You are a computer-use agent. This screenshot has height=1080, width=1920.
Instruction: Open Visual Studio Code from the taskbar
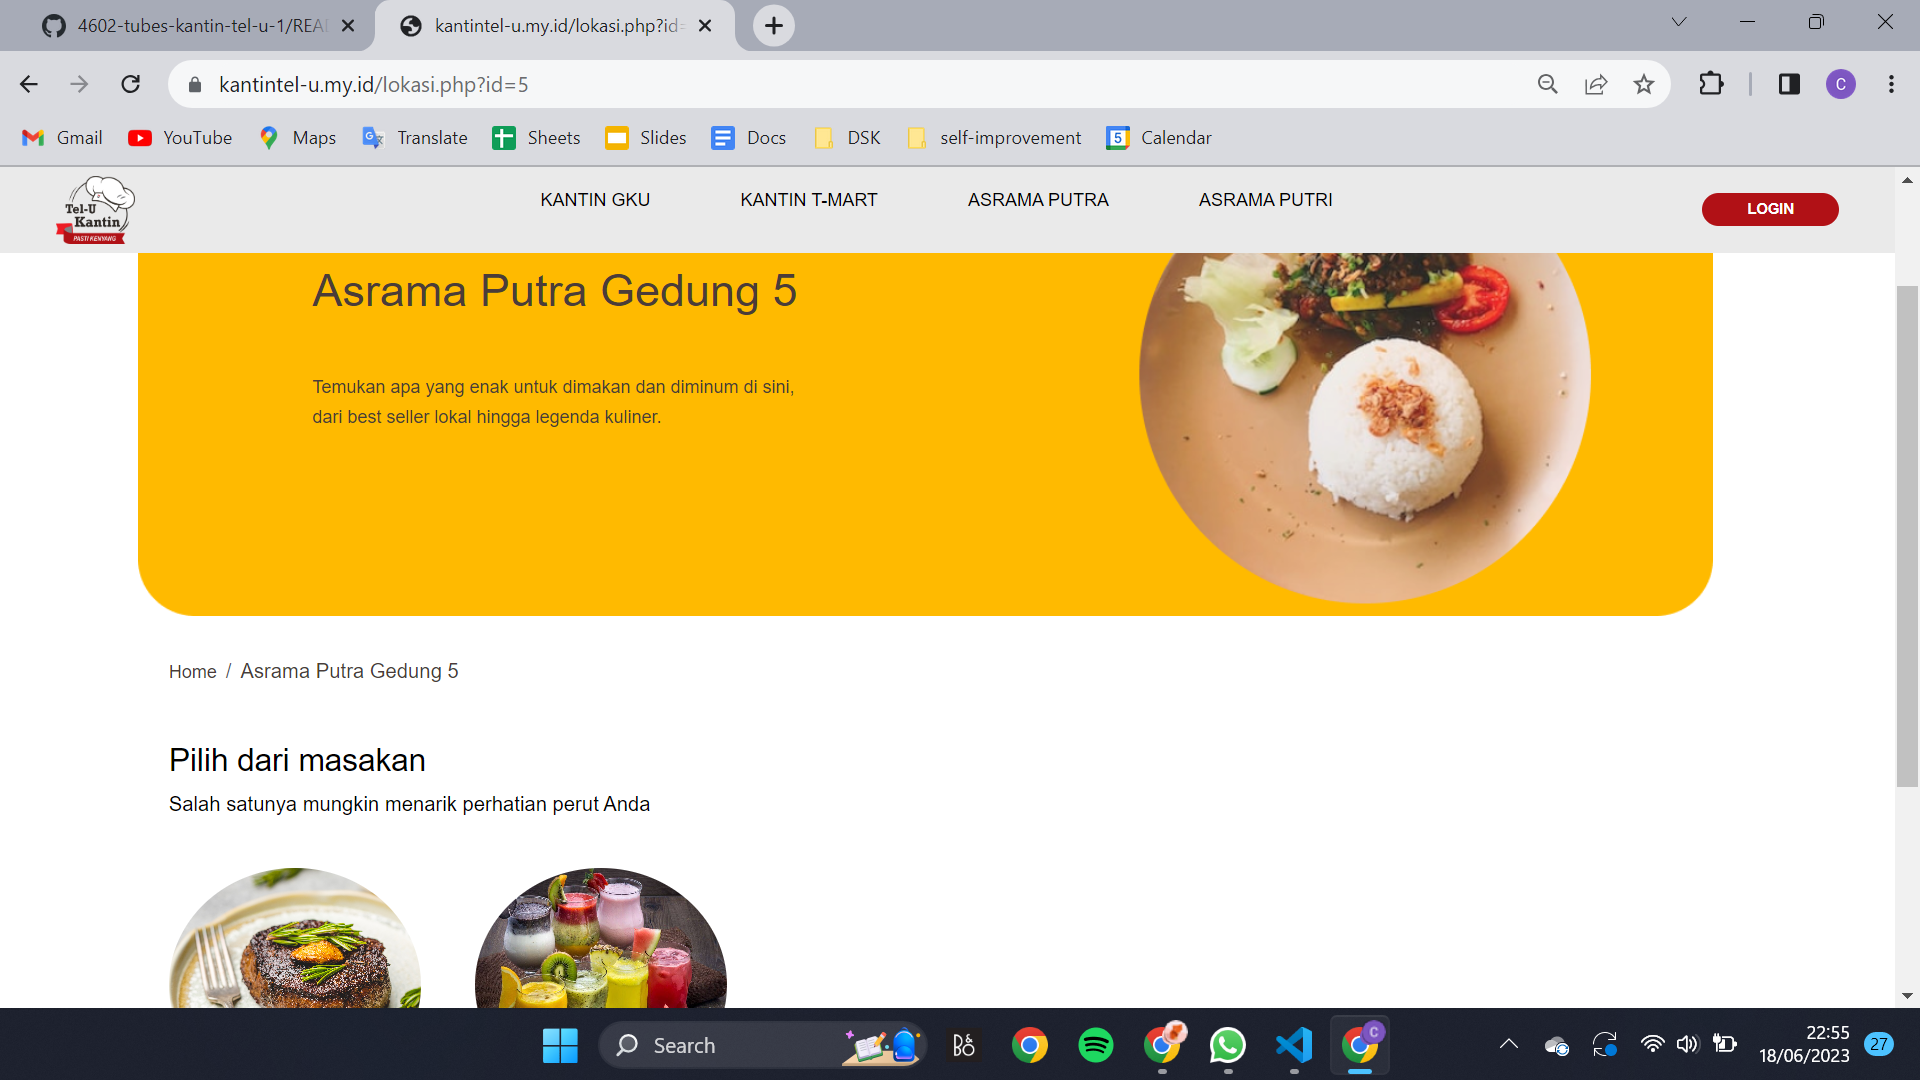pos(1294,1046)
